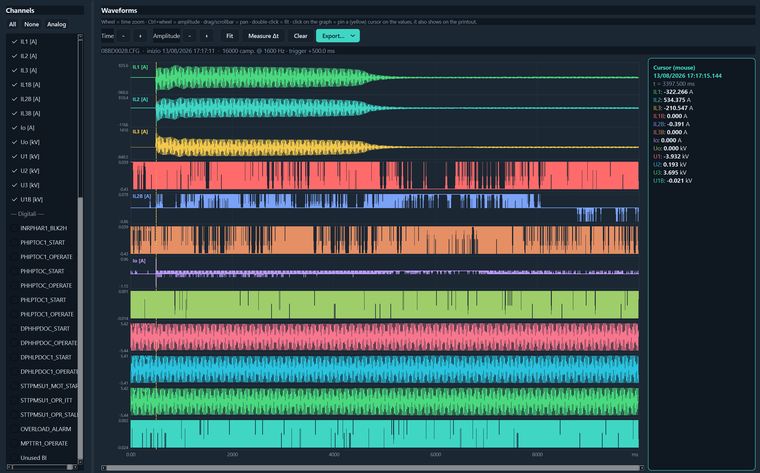Viewport: 760px width, 473px height.
Task: Pin a cursor on the yellow IL3 waveform
Action: [262, 147]
